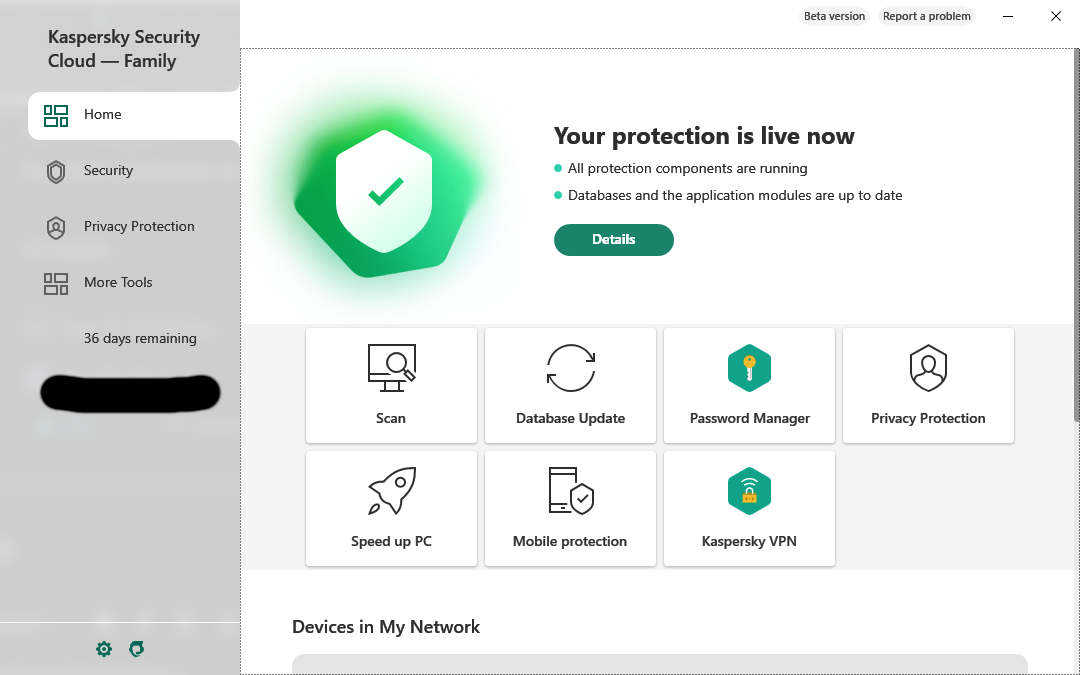Go to Privacy Protection in the sidebar
The width and height of the screenshot is (1080, 675).
coord(139,227)
